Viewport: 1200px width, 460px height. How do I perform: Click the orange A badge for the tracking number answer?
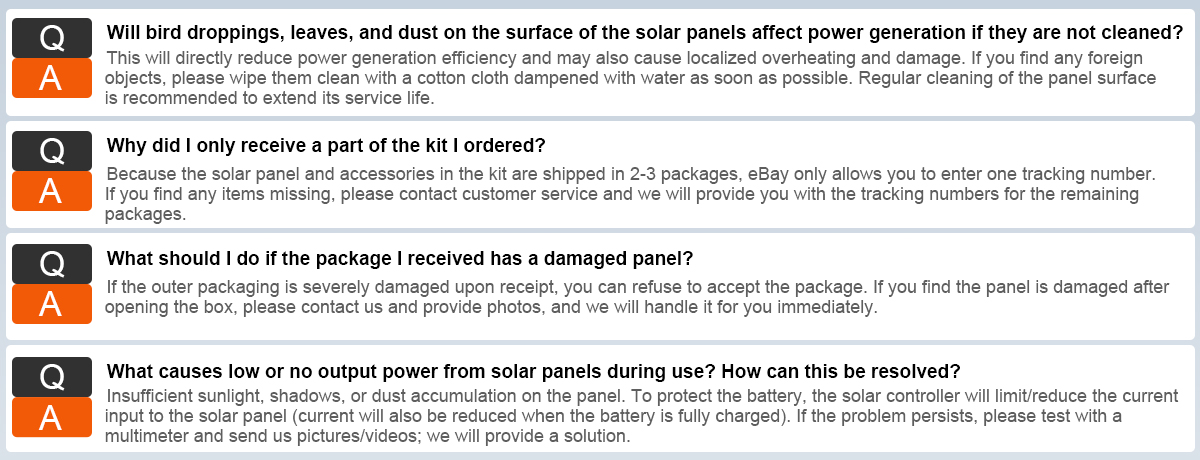(52, 191)
